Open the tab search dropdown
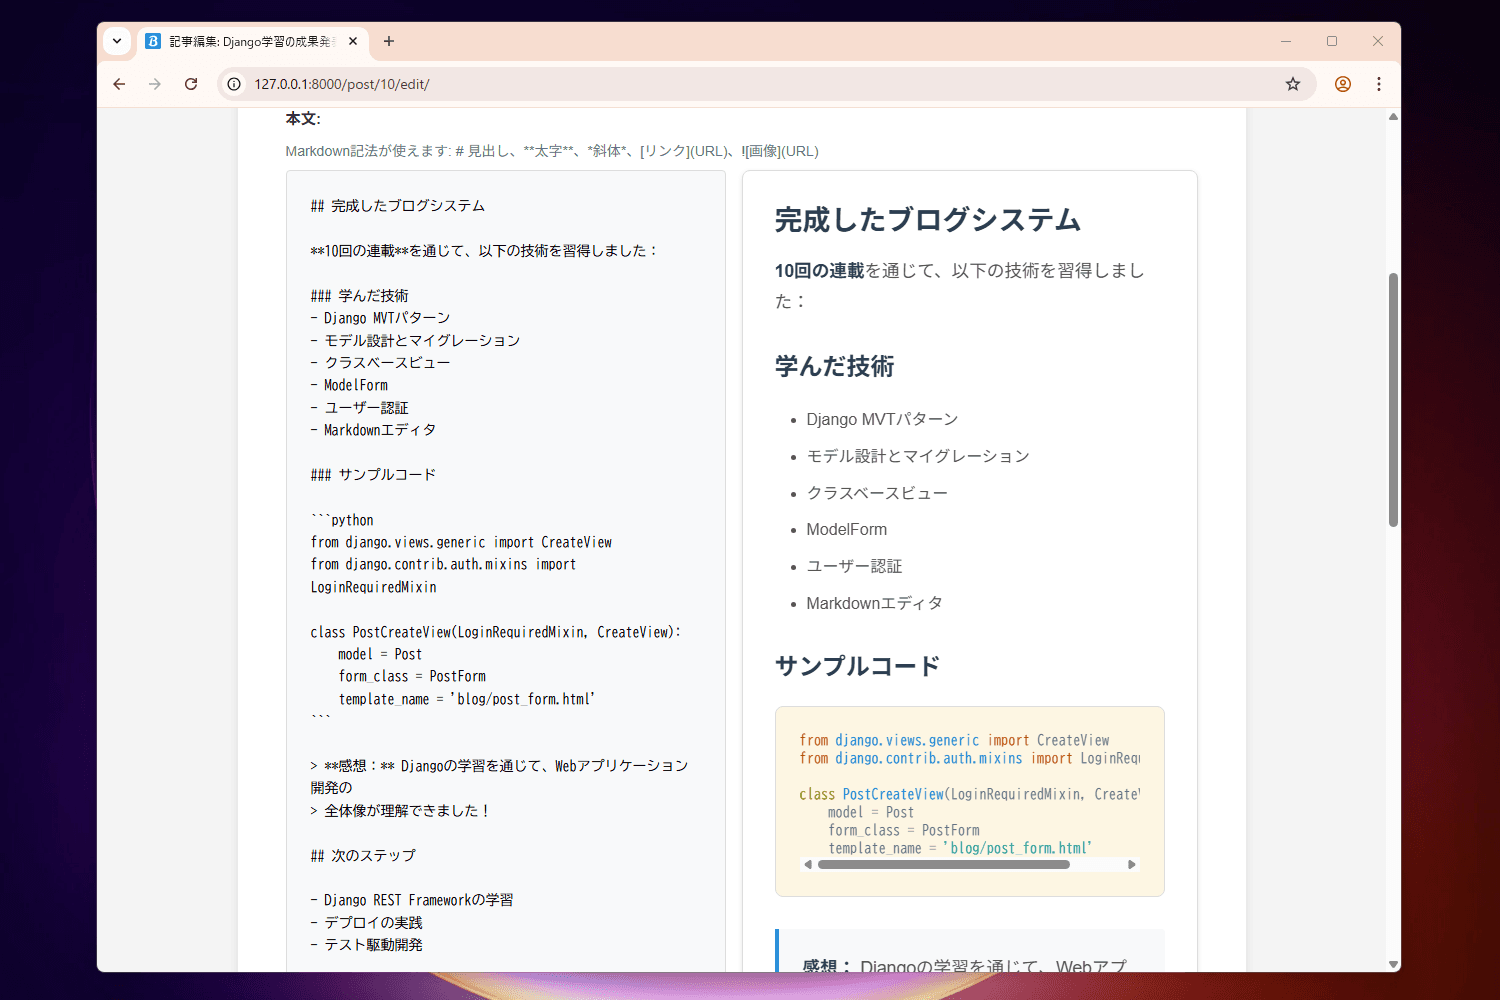This screenshot has width=1500, height=1000. (117, 41)
